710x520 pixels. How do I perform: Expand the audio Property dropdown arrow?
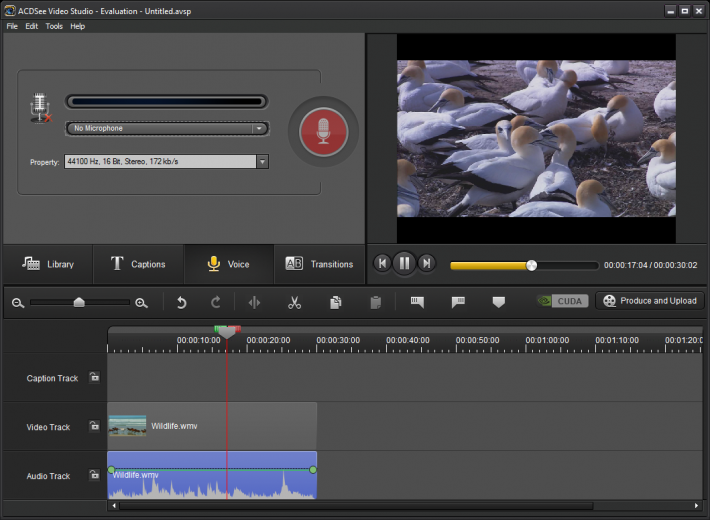[263, 162]
